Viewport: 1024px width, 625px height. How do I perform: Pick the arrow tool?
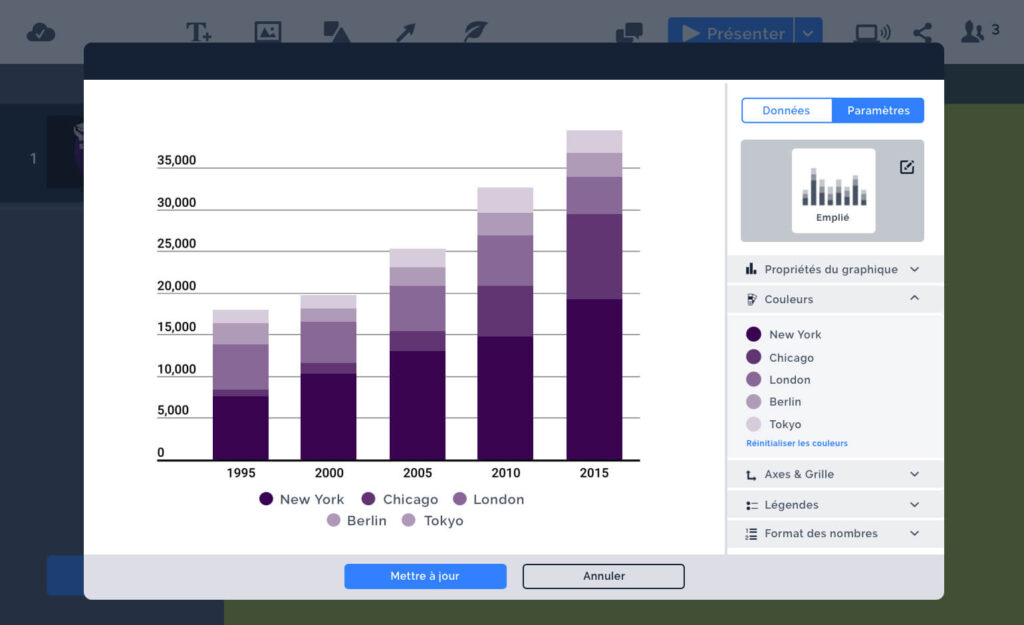point(405,30)
